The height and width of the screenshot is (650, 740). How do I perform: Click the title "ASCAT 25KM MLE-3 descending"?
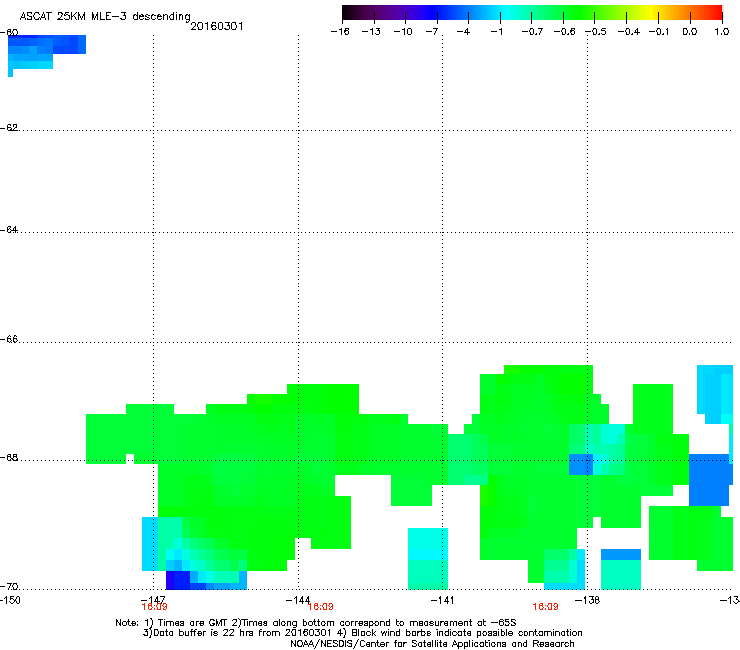[x=105, y=16]
